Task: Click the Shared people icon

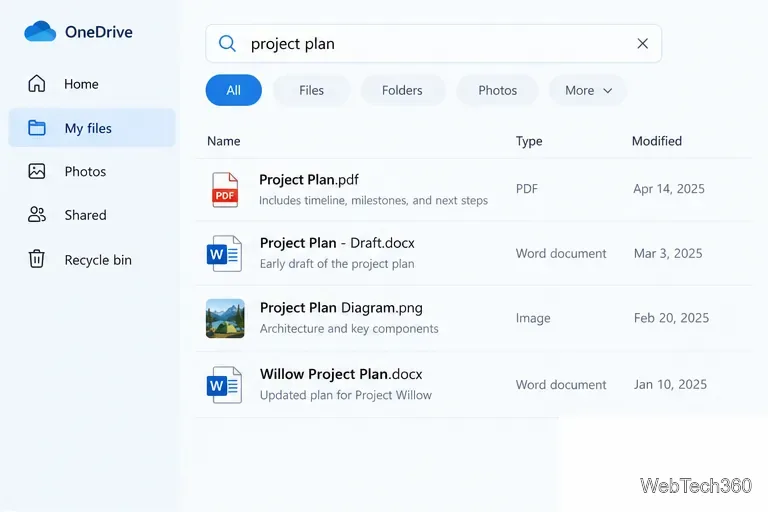Action: tap(37, 215)
